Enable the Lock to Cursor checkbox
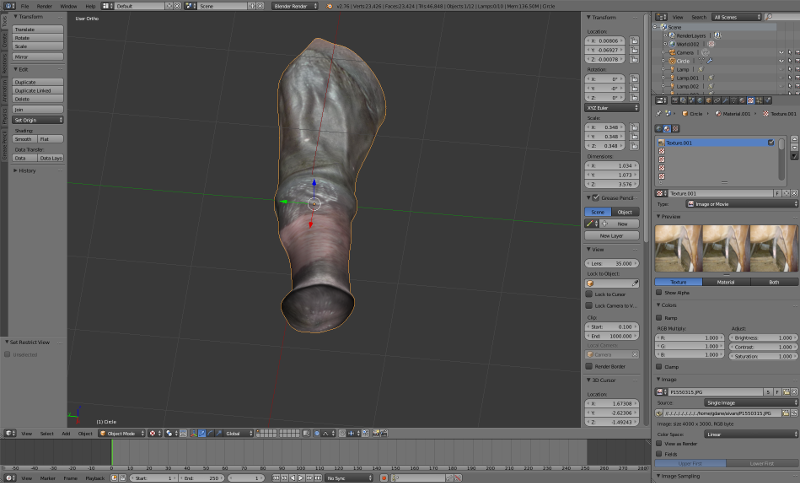The image size is (800, 483). (589, 295)
